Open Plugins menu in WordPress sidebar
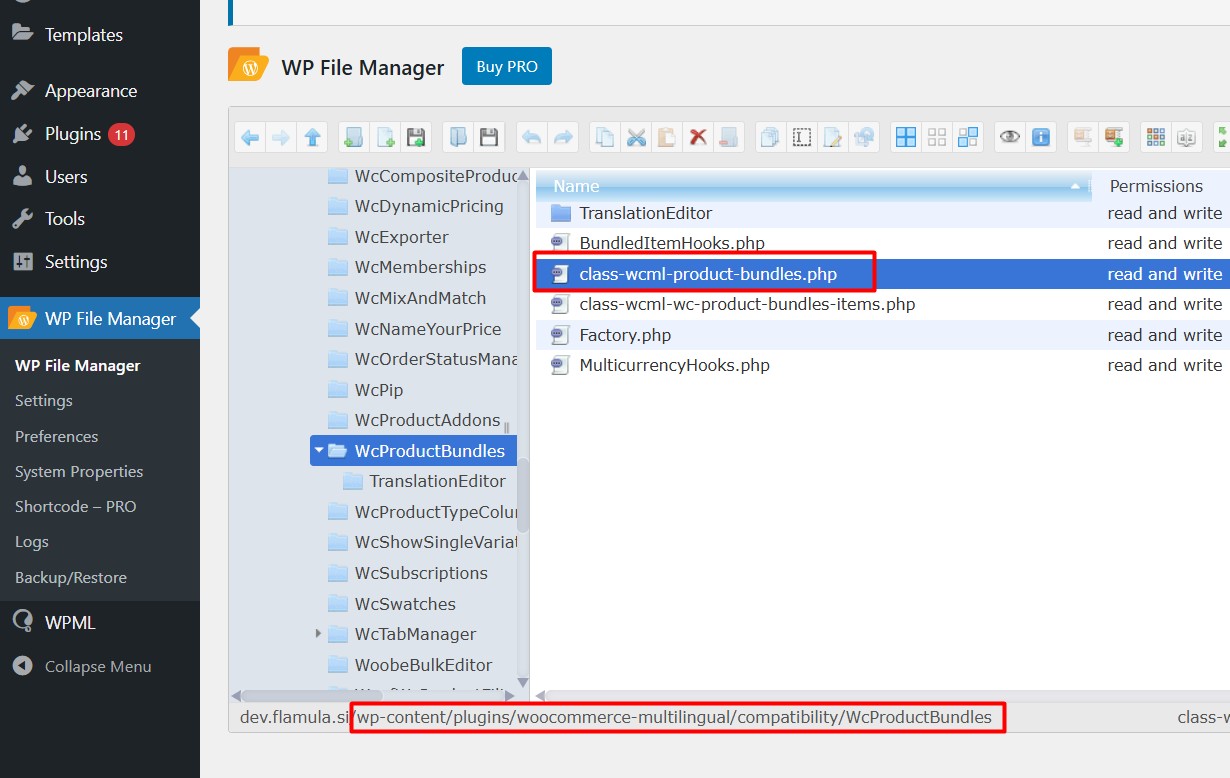The image size is (1230, 778). click(x=73, y=134)
